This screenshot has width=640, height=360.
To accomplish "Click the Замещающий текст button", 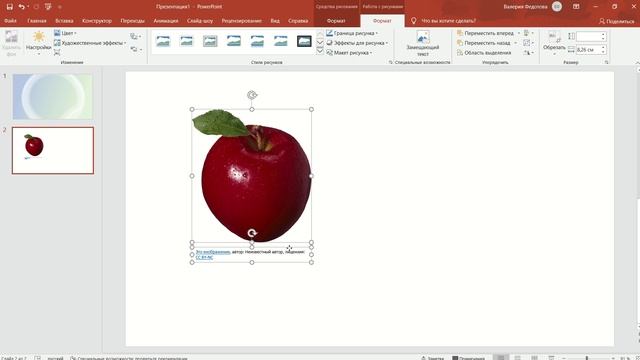I will (422, 44).
